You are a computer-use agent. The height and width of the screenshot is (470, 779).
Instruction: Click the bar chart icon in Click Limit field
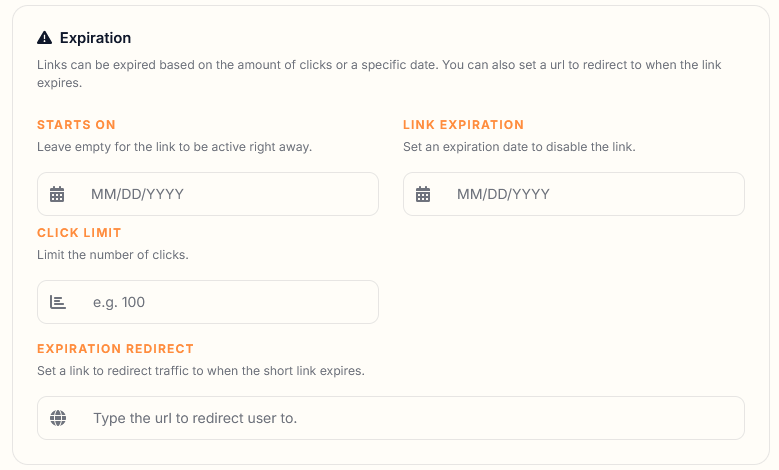click(58, 302)
